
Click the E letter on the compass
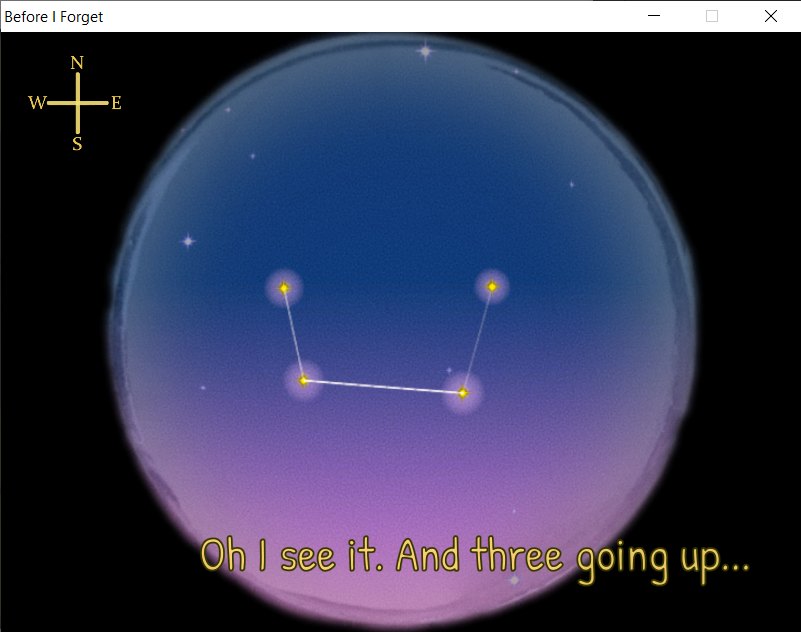point(116,103)
